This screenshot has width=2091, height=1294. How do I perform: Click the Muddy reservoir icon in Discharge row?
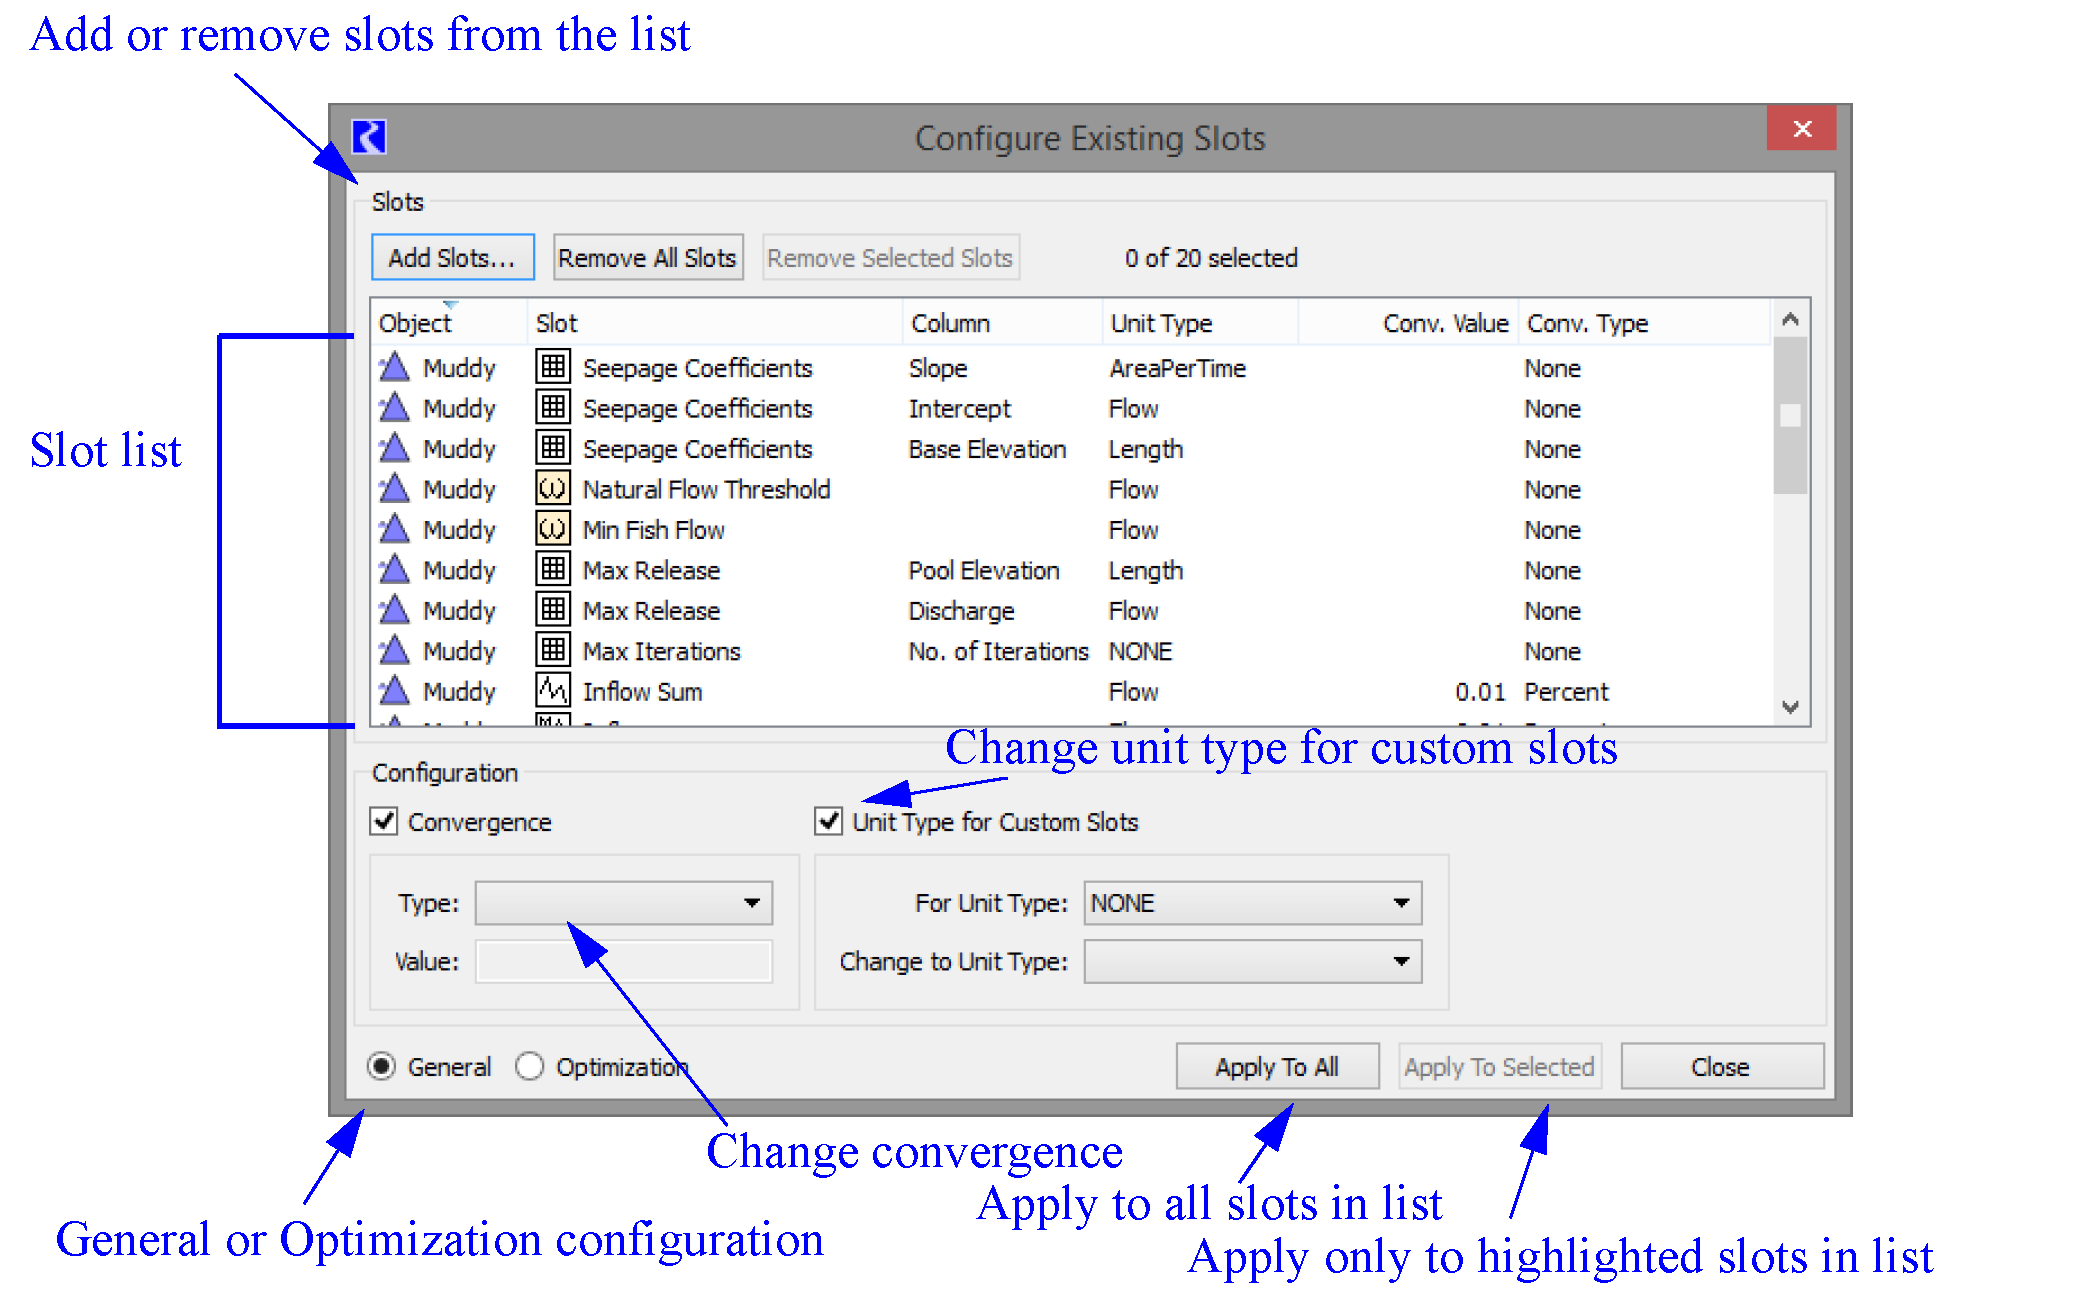pyautogui.click(x=395, y=609)
